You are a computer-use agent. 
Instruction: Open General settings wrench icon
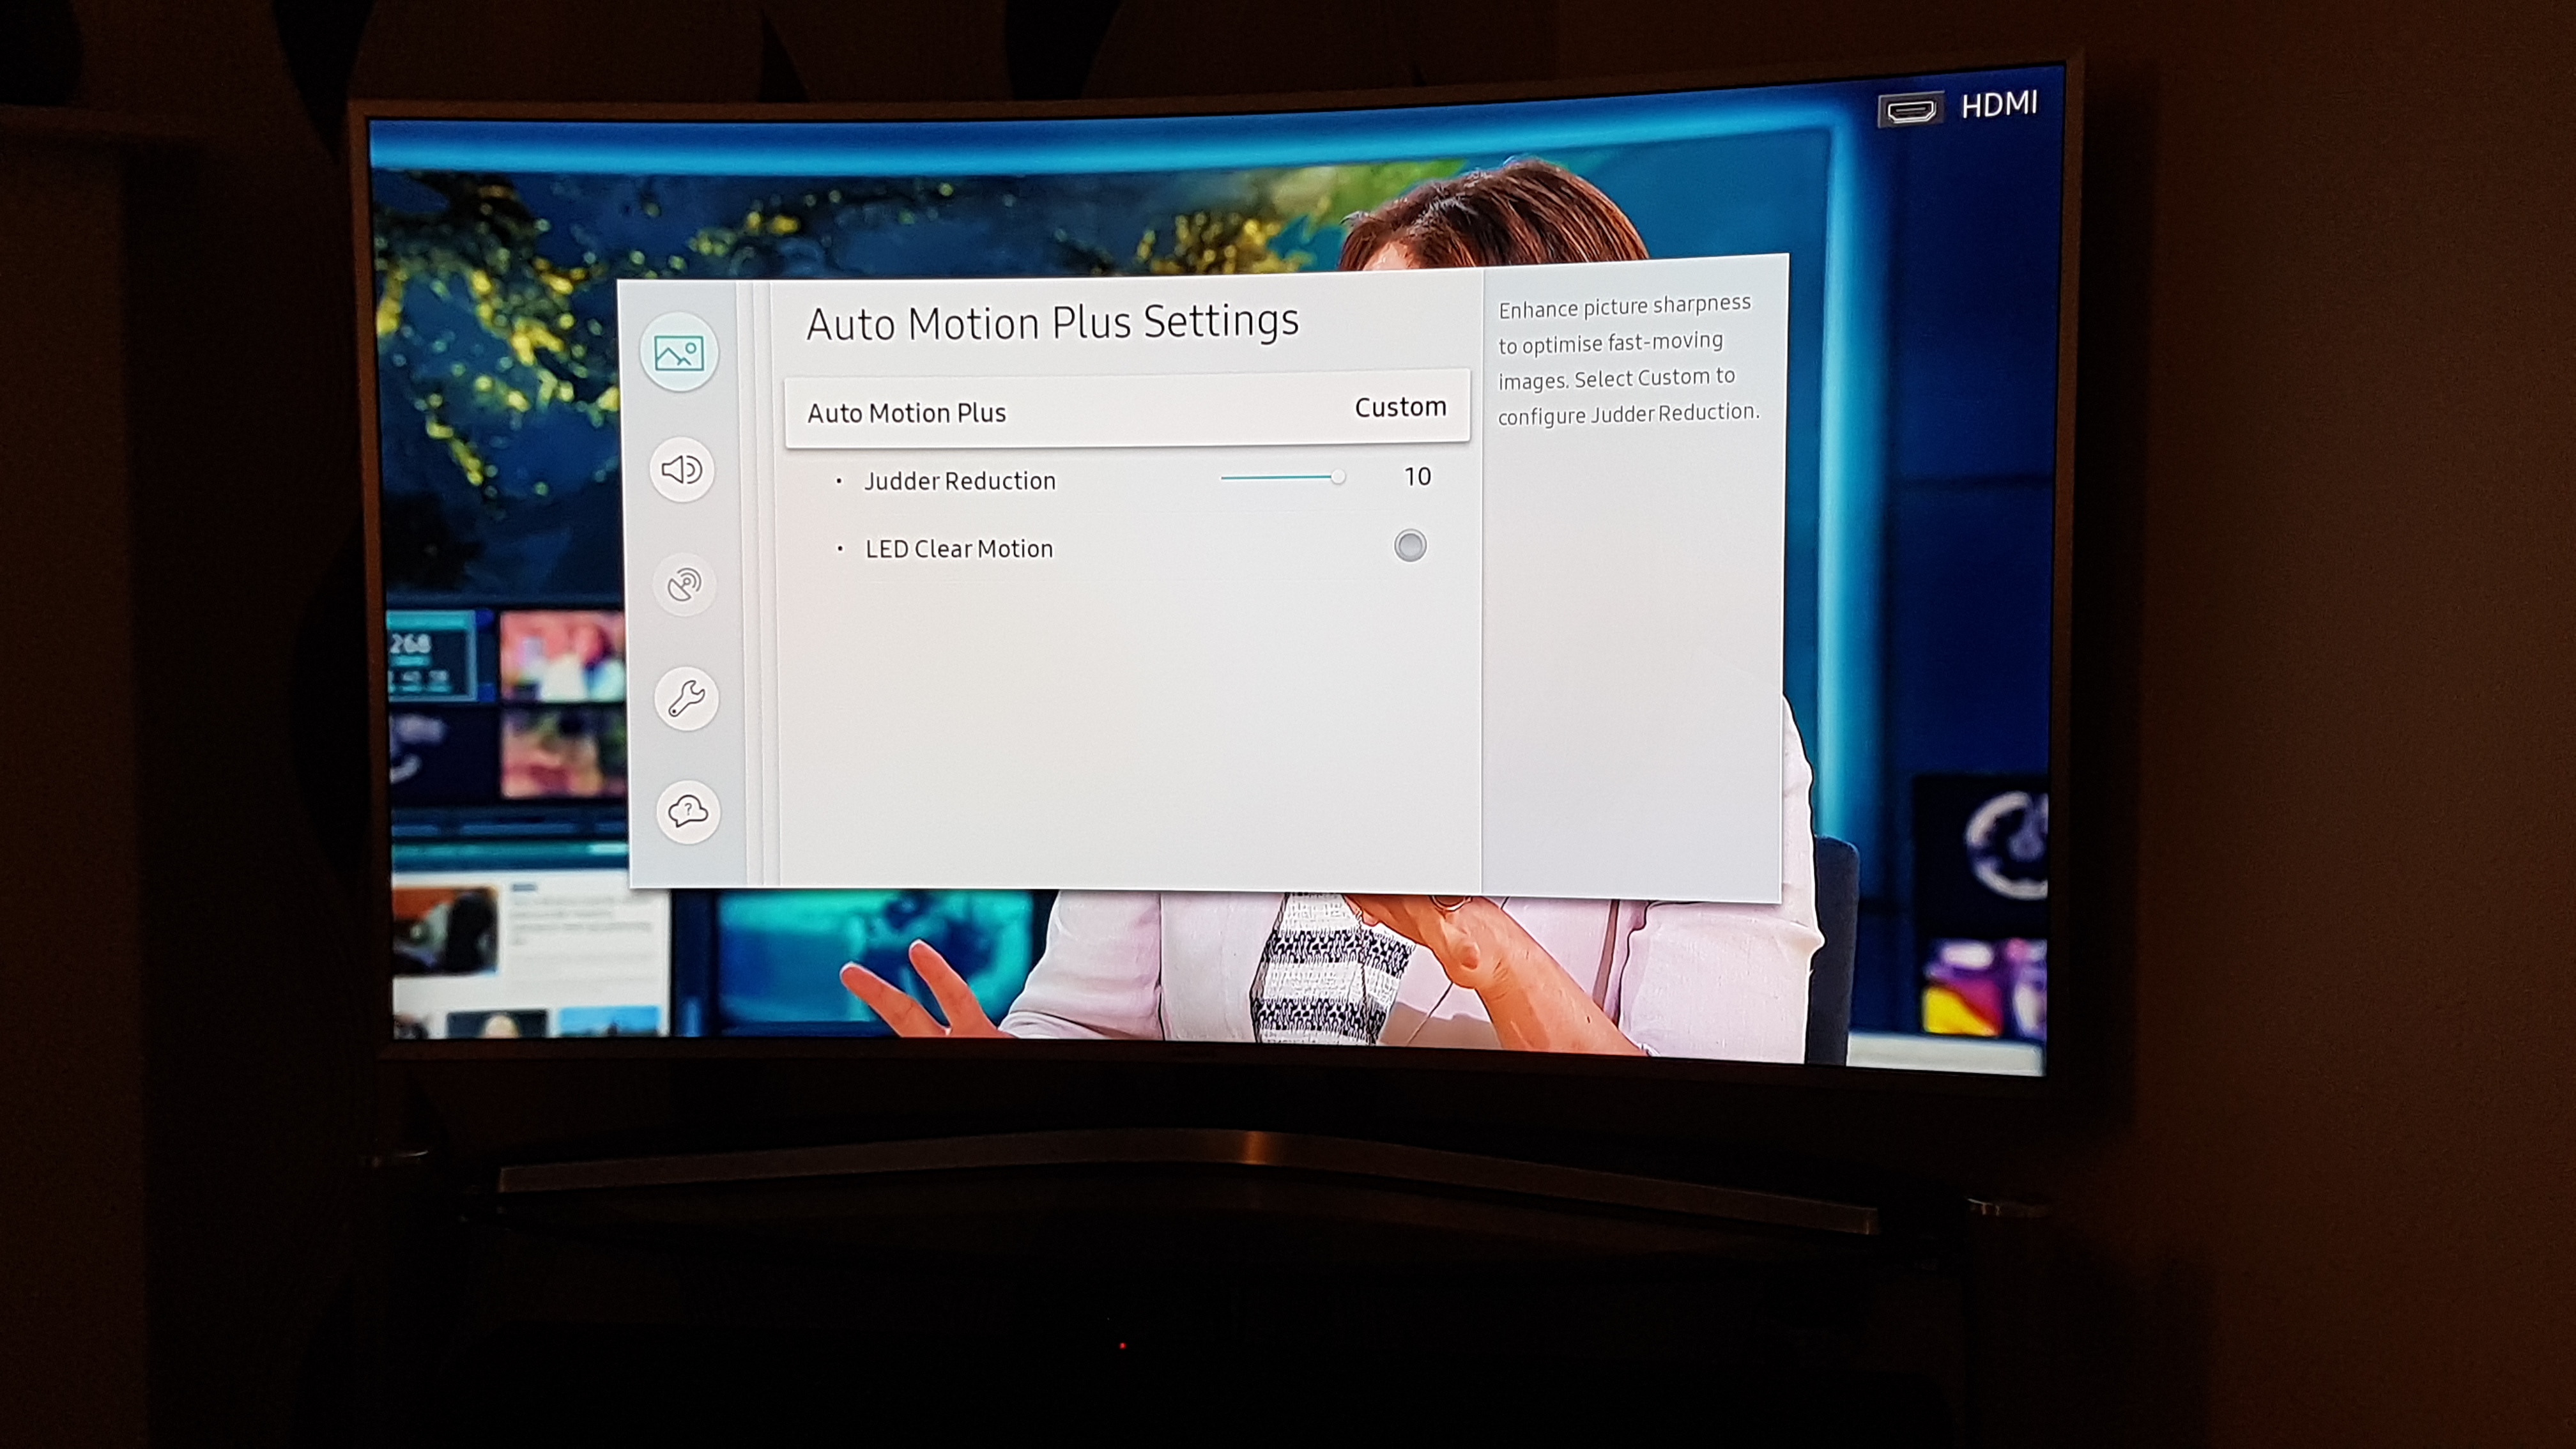(687, 698)
